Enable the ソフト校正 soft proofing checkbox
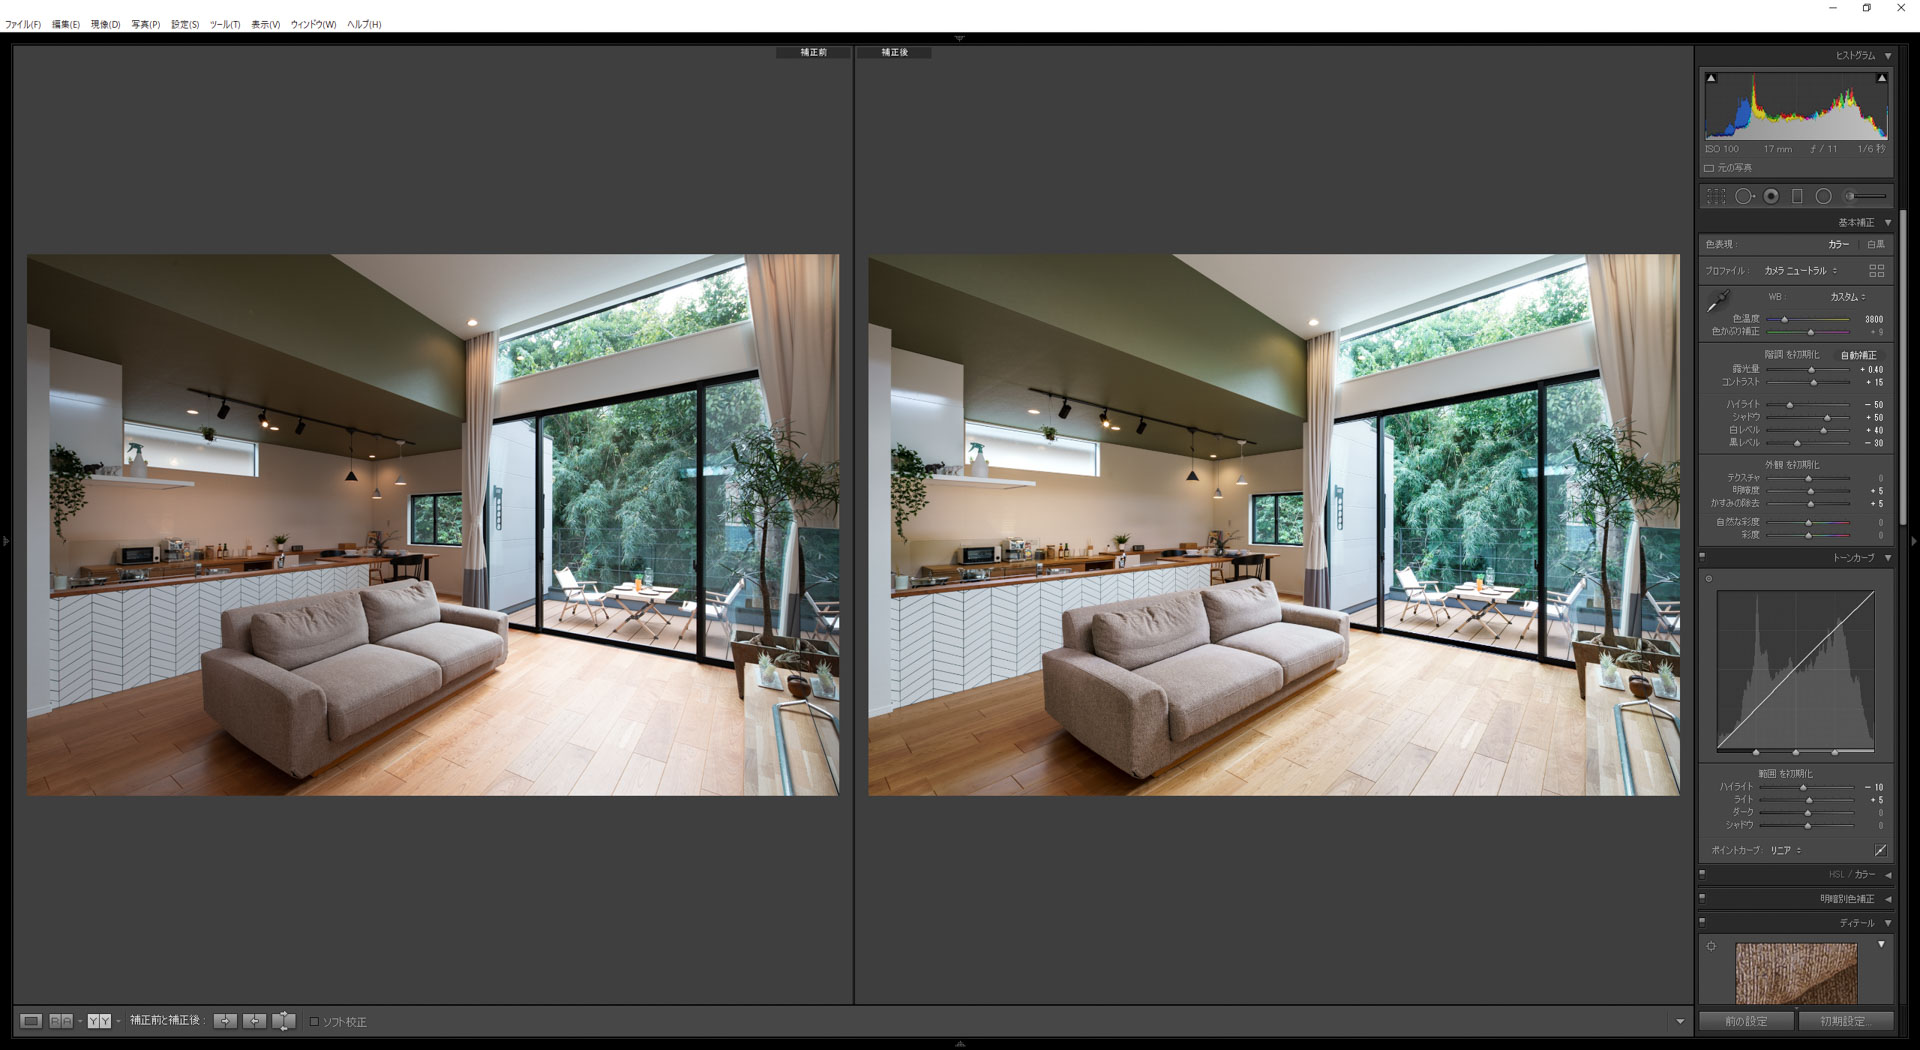The image size is (1920, 1050). point(314,1022)
